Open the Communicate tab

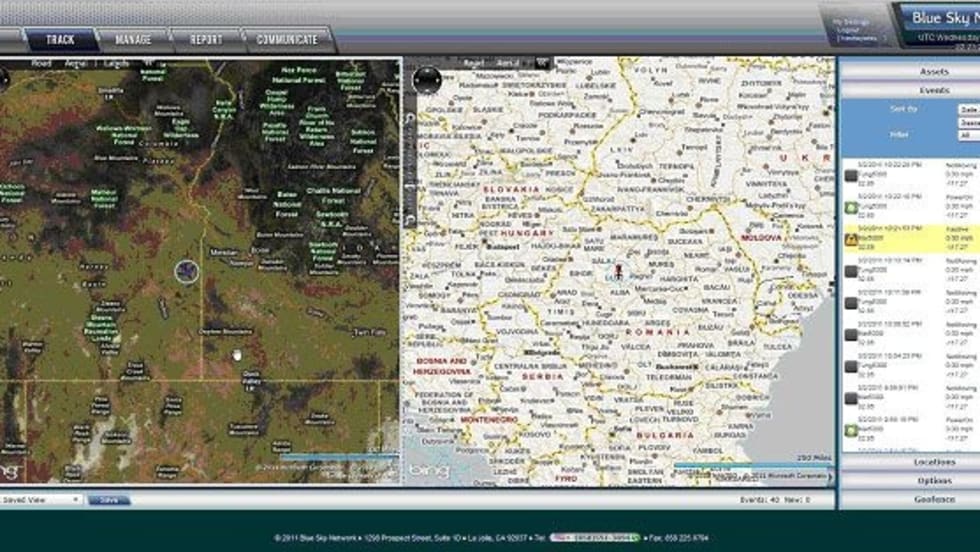click(287, 39)
